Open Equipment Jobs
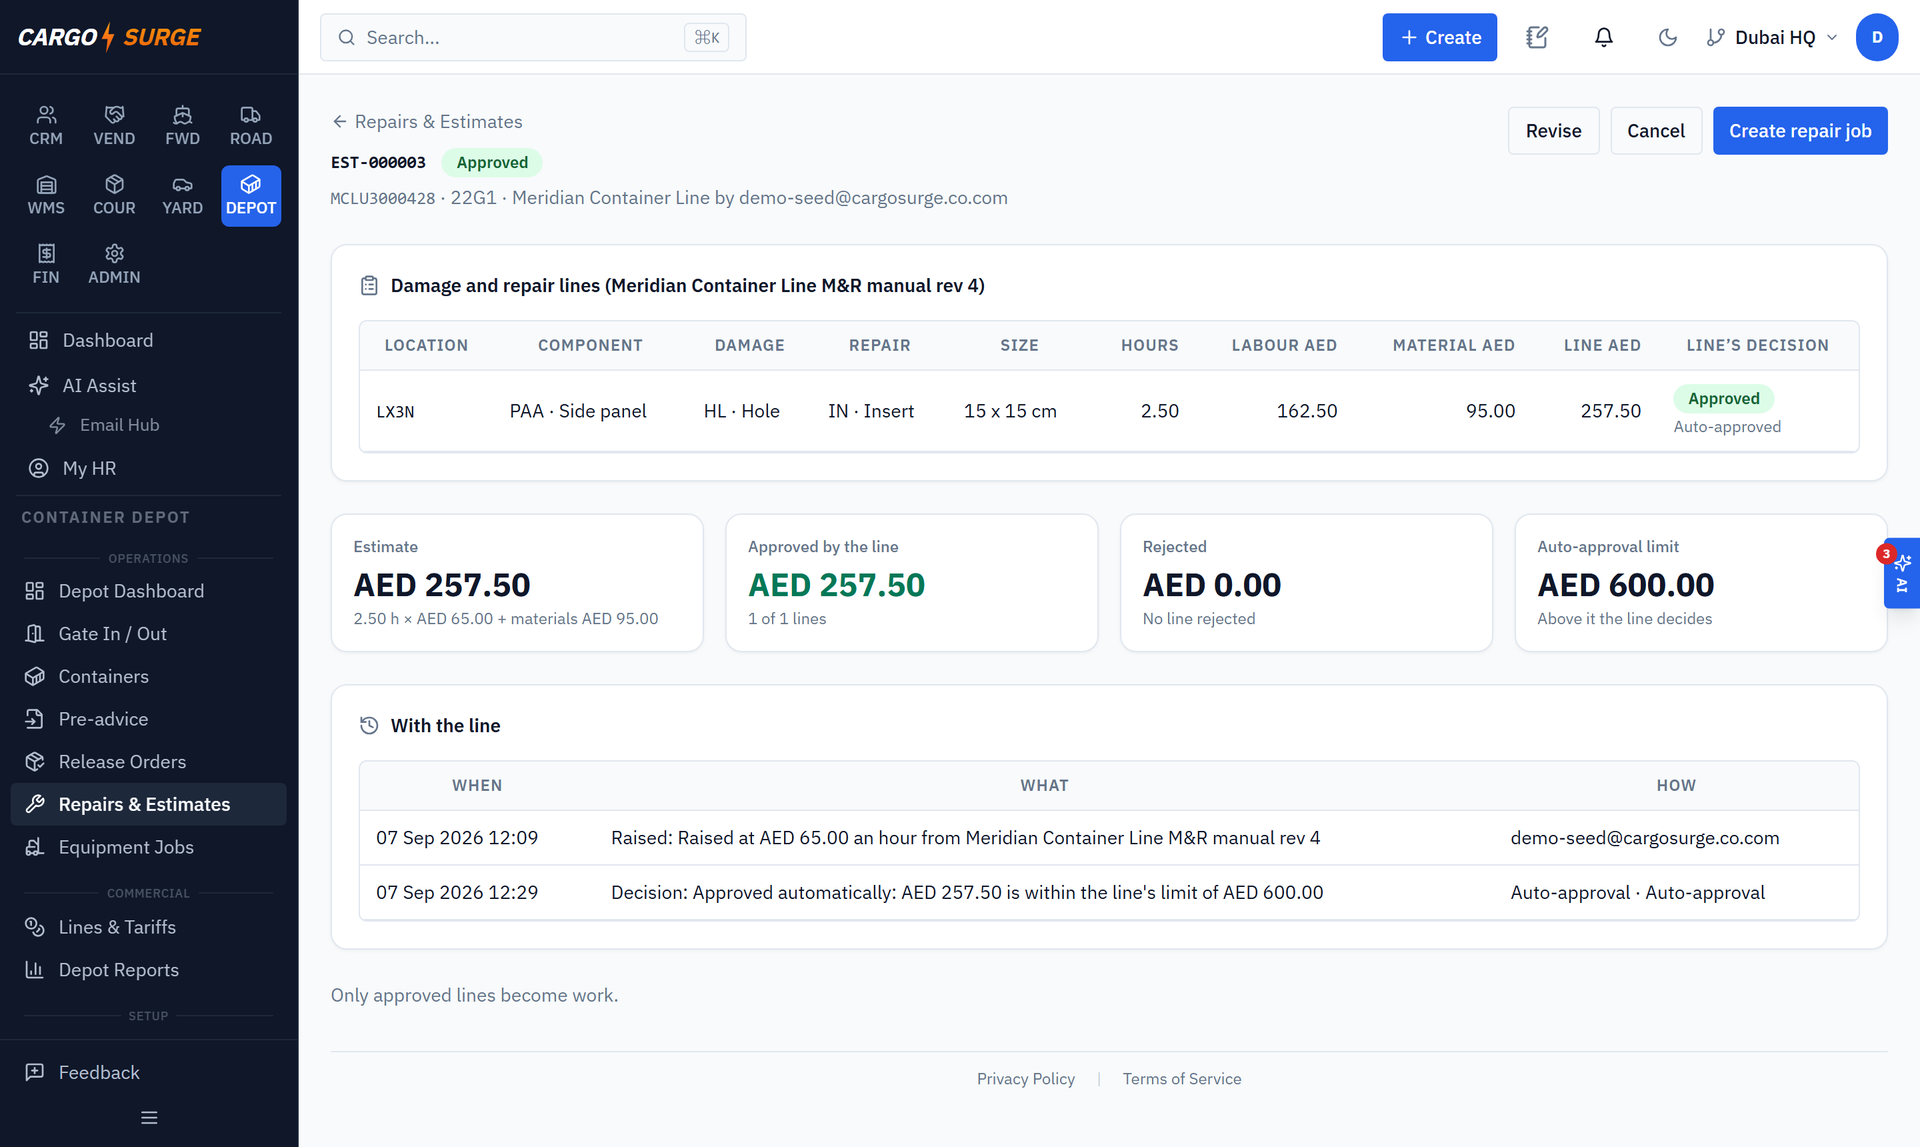Screen dimensions: 1920x1147 pos(149,847)
